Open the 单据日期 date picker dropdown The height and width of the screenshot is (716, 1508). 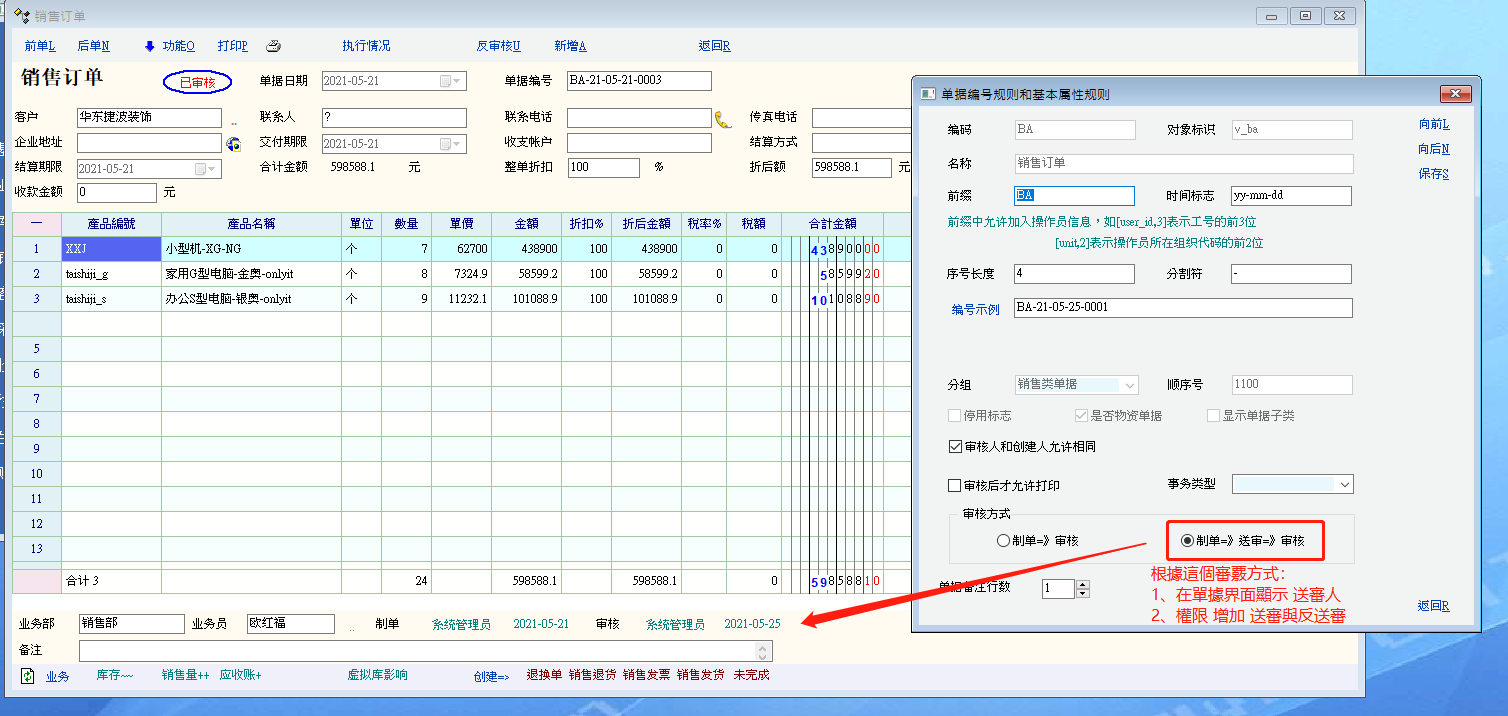click(x=456, y=81)
